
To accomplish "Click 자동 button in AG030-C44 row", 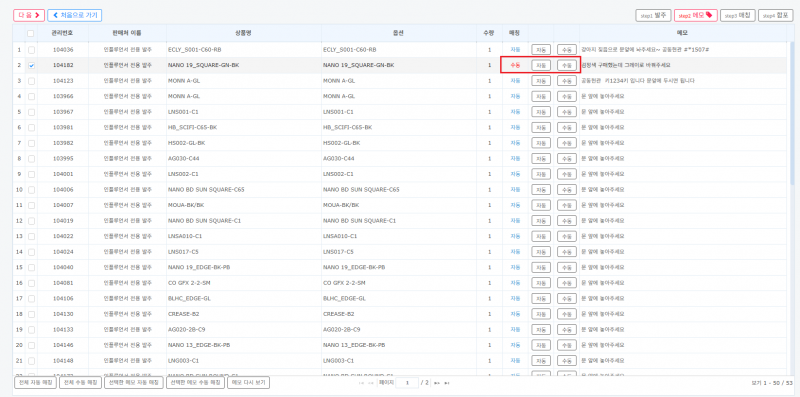I will pyautogui.click(x=541, y=158).
